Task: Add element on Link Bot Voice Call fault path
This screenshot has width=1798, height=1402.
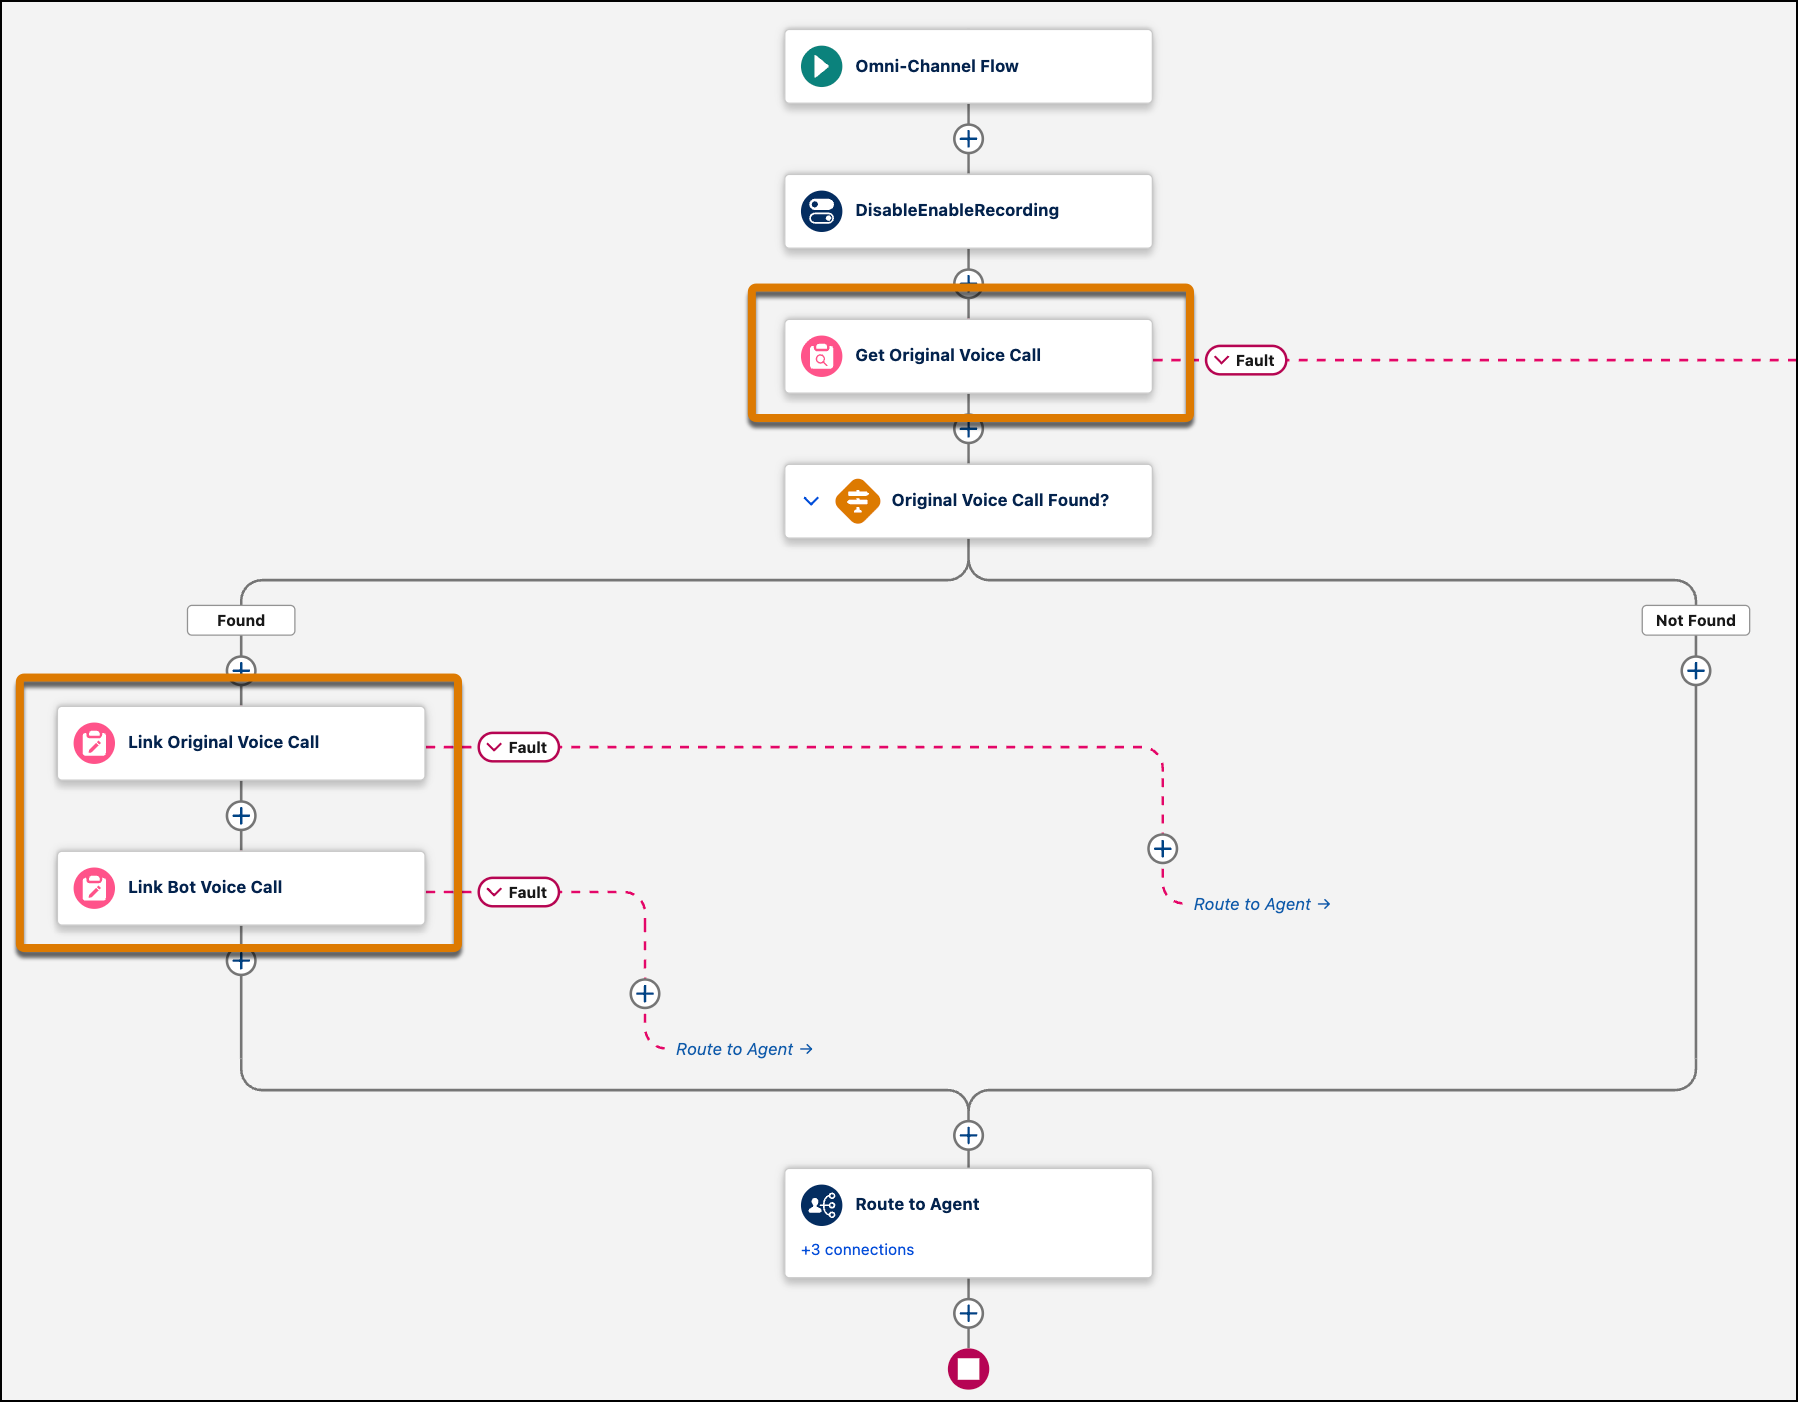Action: point(645,994)
